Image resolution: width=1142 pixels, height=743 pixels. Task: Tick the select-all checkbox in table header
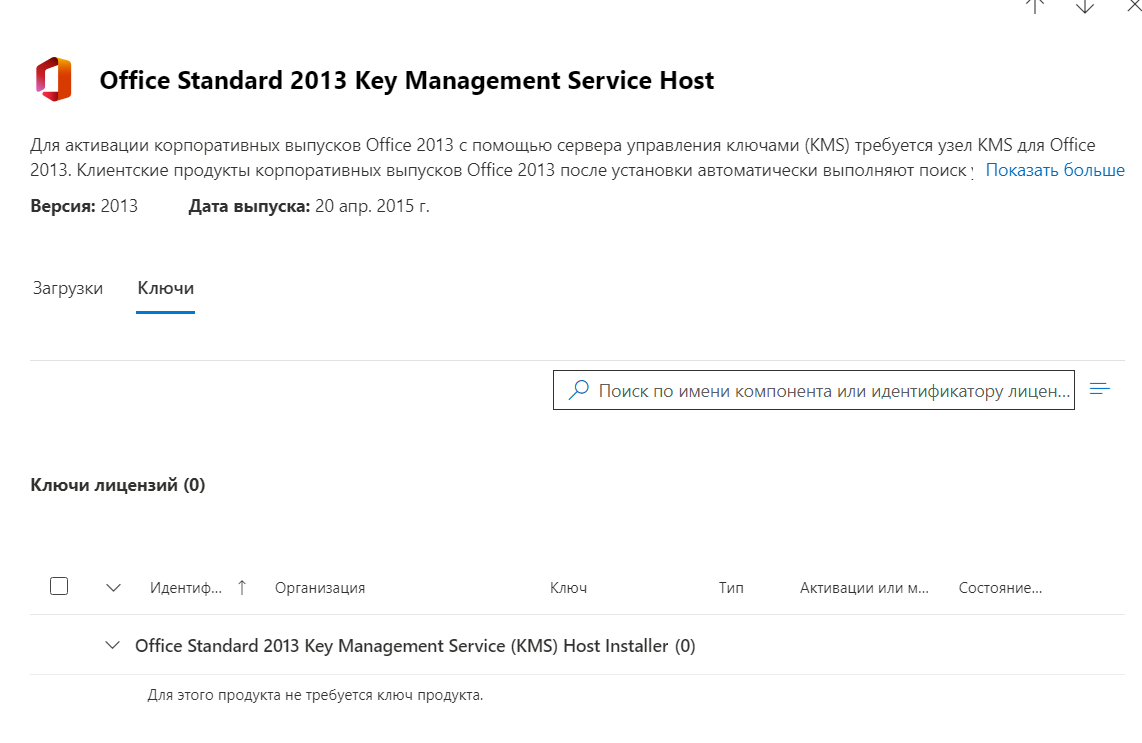59,587
